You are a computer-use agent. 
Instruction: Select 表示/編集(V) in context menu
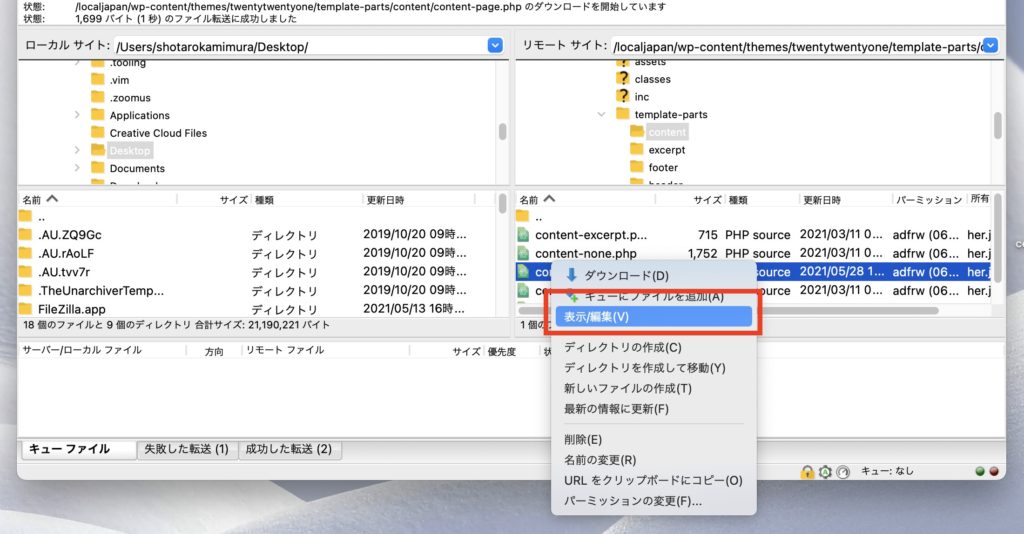coord(654,317)
